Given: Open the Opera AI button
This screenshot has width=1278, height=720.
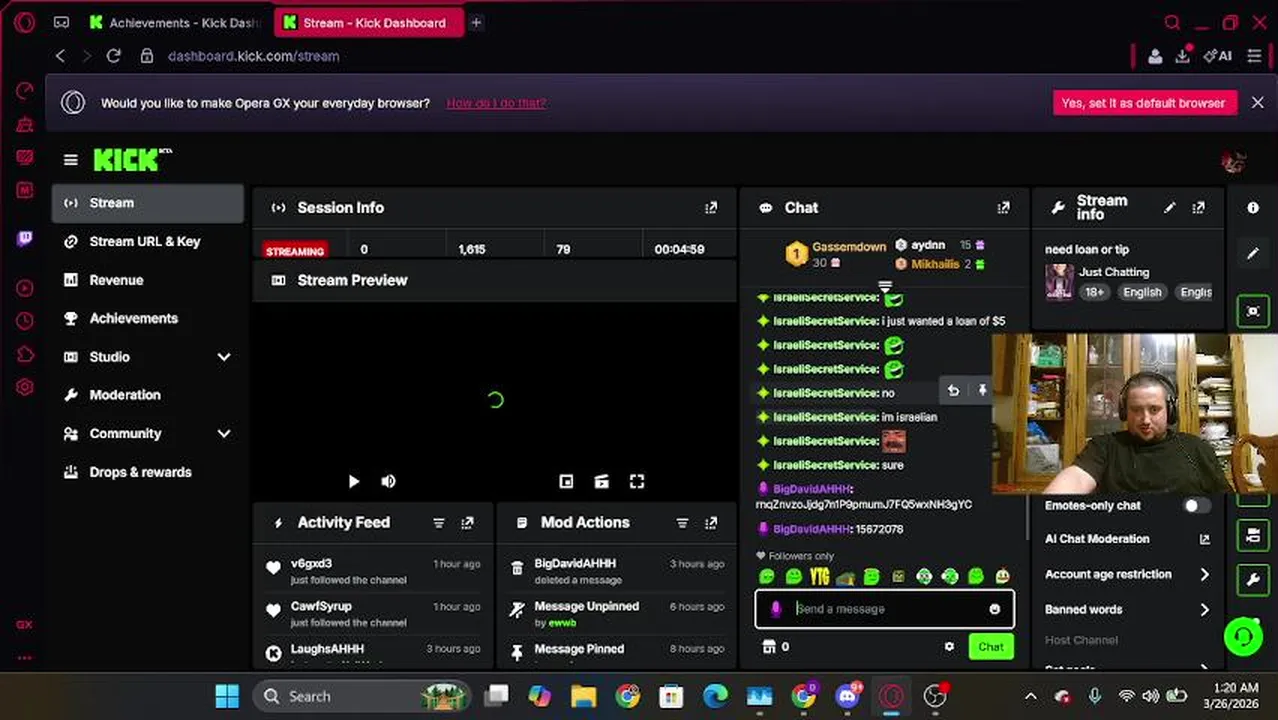Looking at the screenshot, I should coord(1218,56).
